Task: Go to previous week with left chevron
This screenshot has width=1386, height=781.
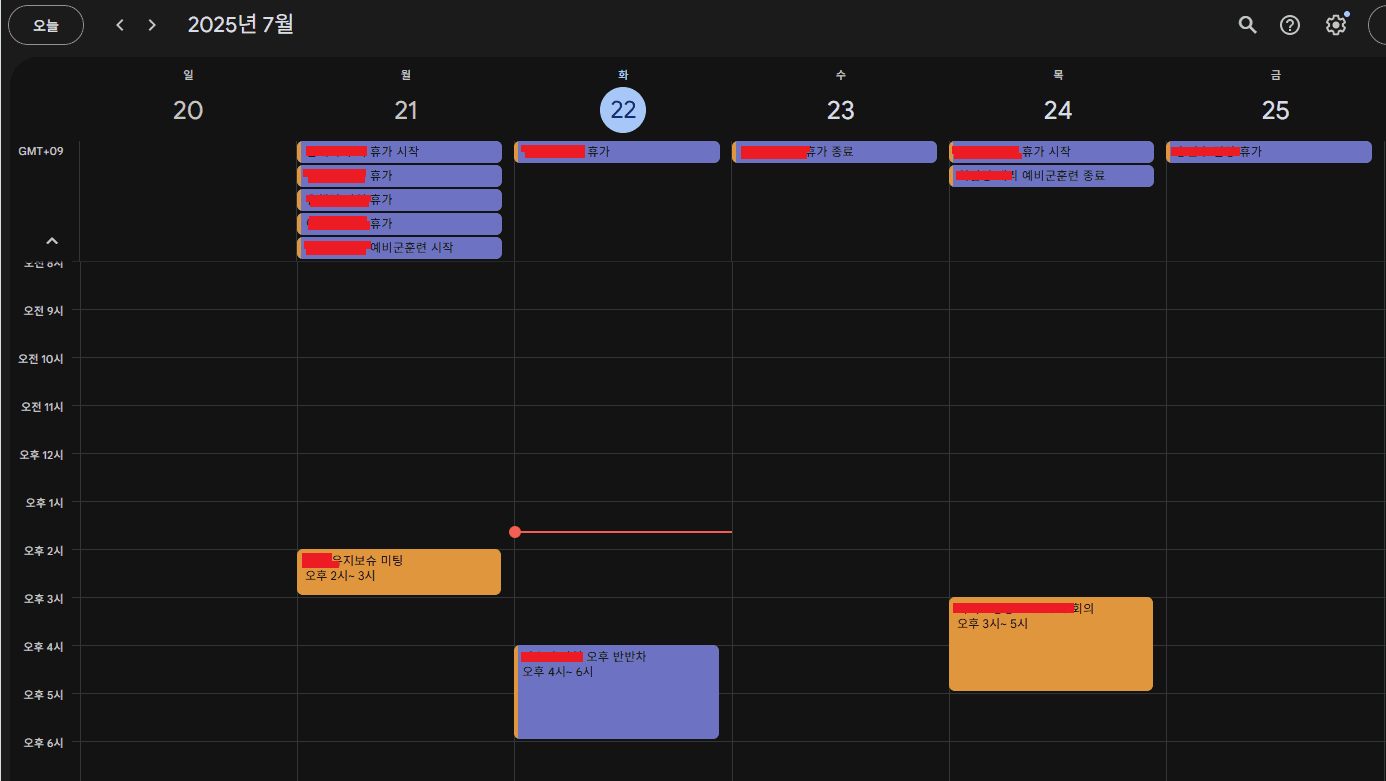Action: (120, 25)
